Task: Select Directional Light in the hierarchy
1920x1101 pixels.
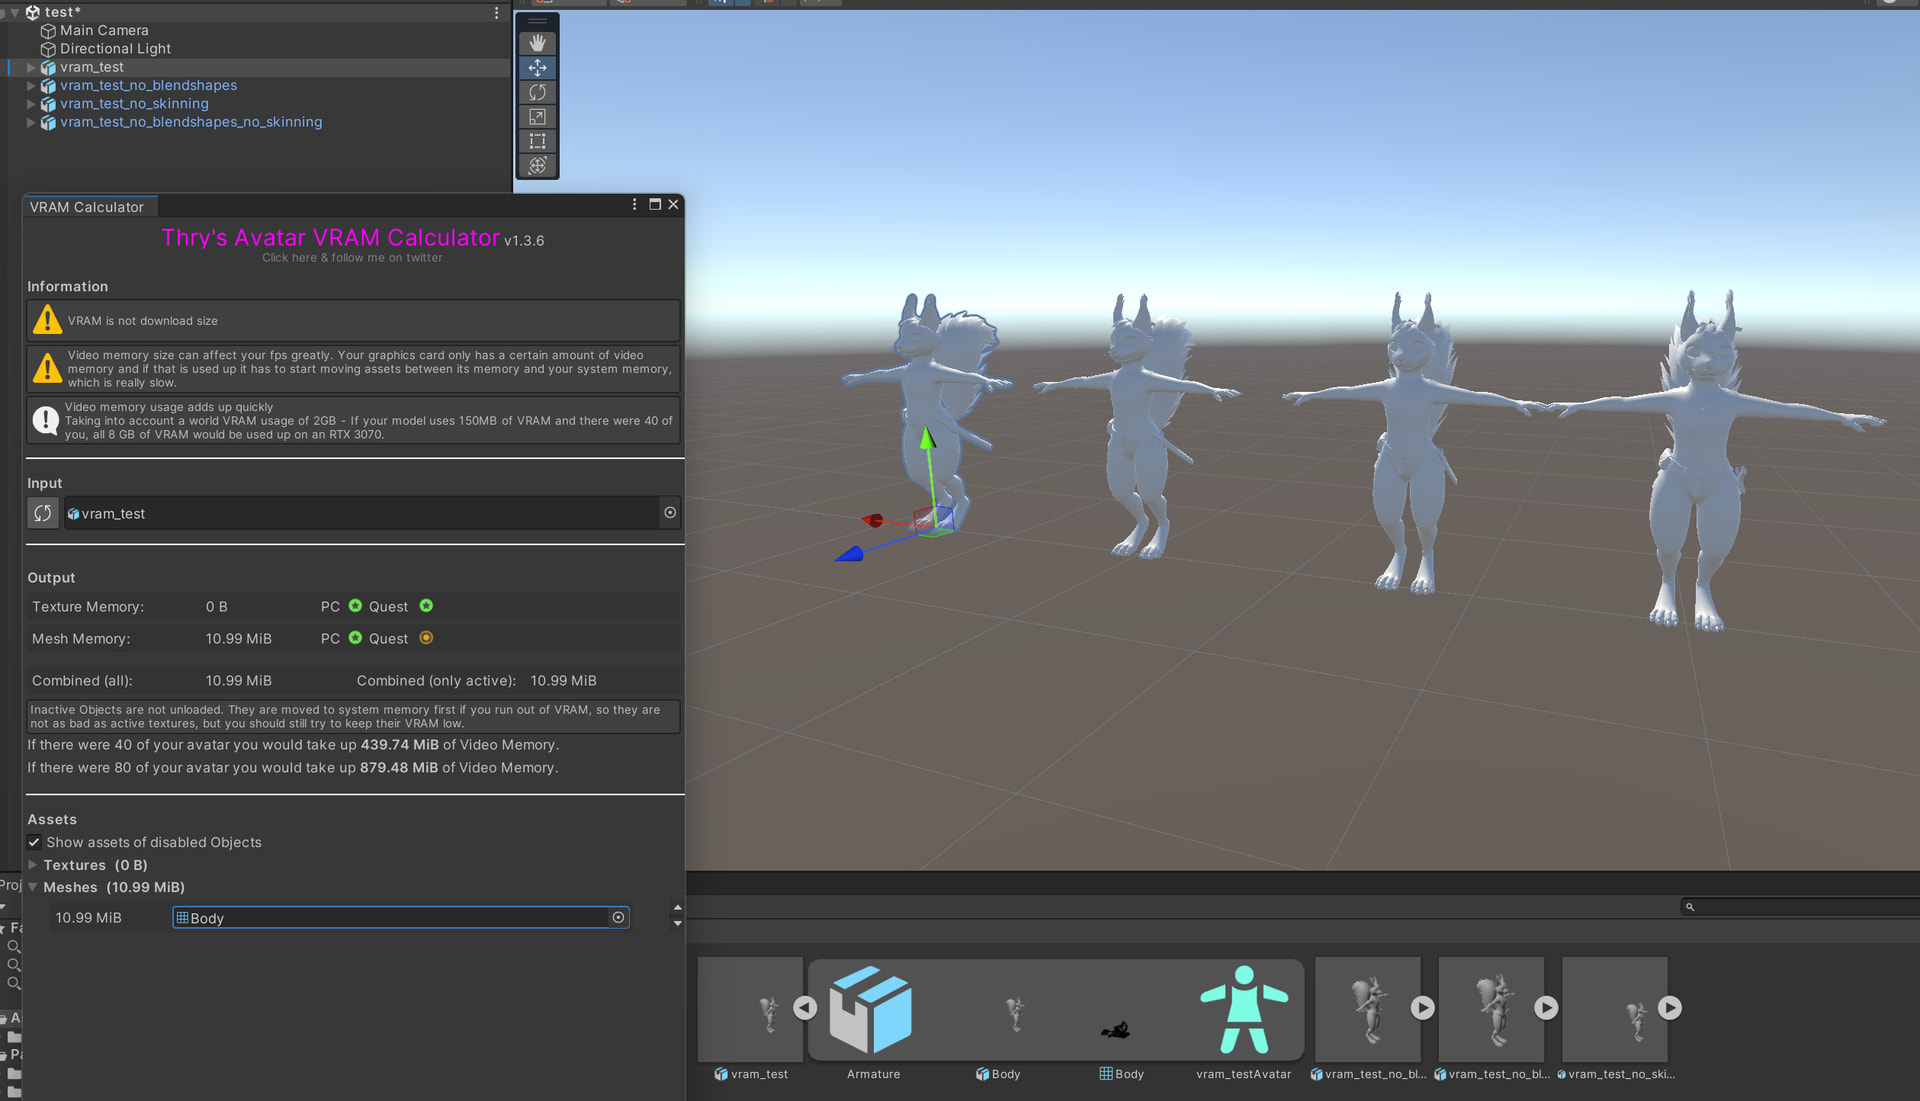Action: pyautogui.click(x=115, y=49)
